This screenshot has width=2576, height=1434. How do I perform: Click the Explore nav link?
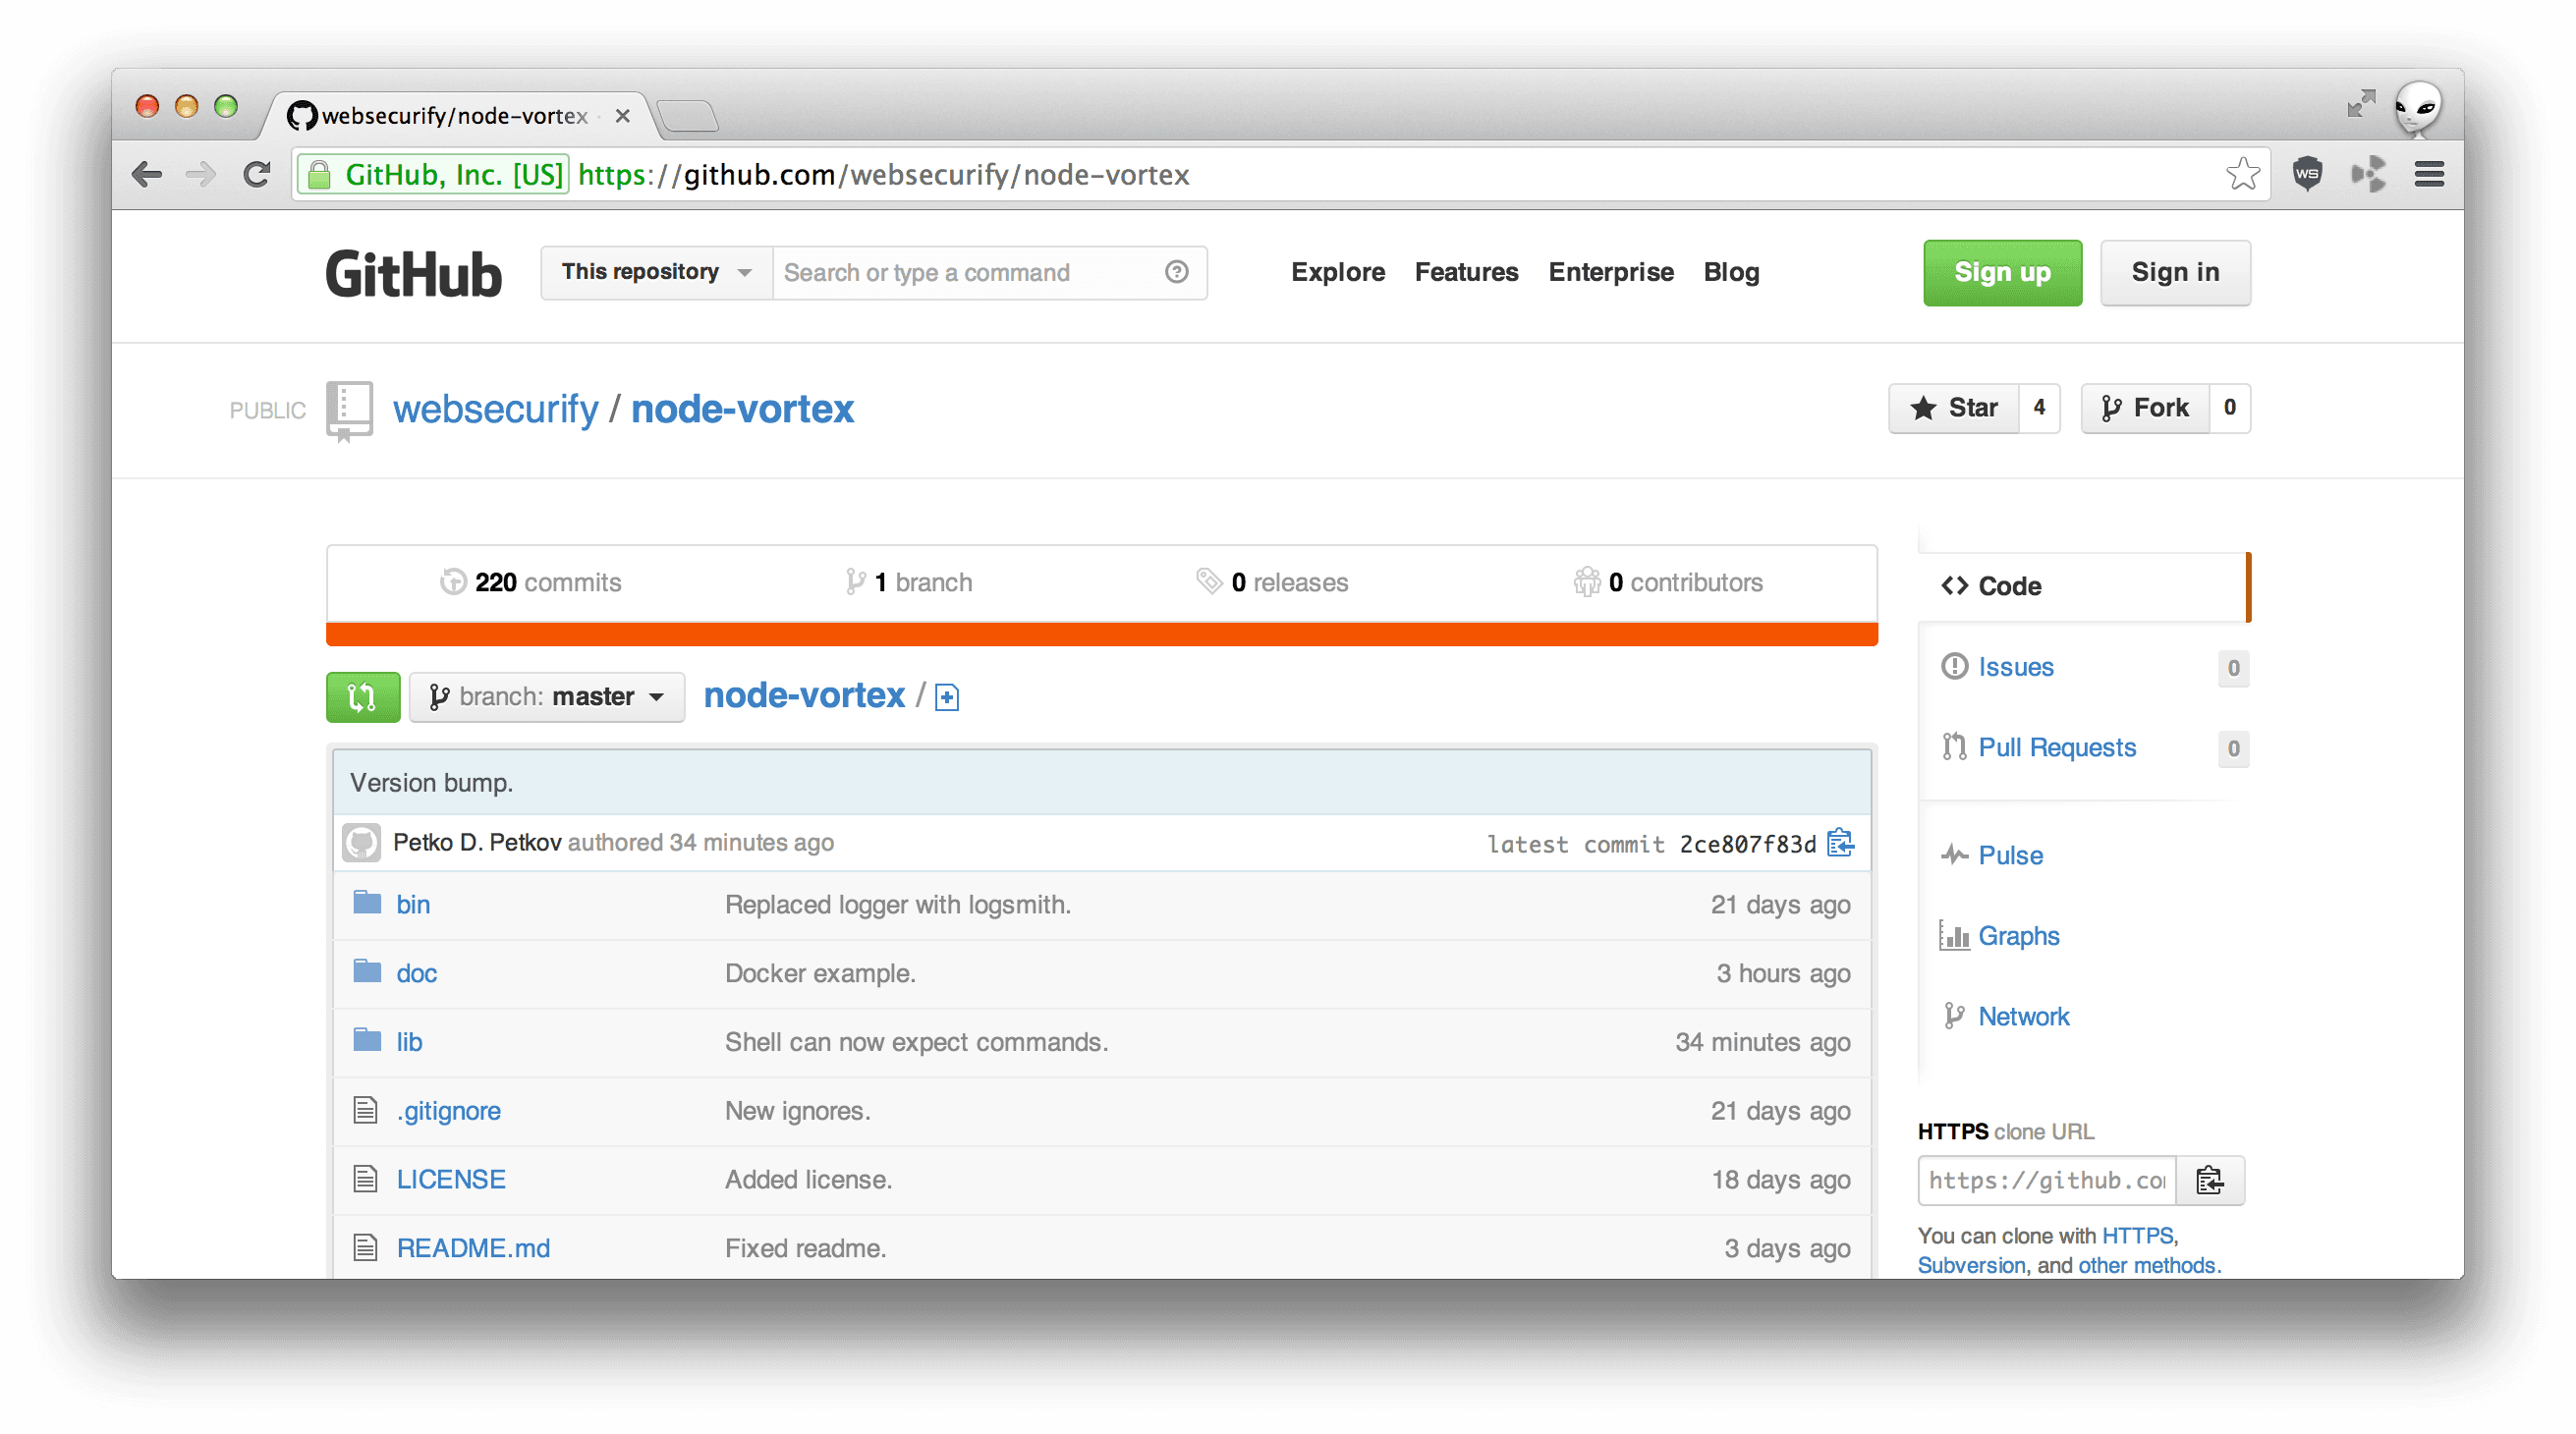[1337, 272]
